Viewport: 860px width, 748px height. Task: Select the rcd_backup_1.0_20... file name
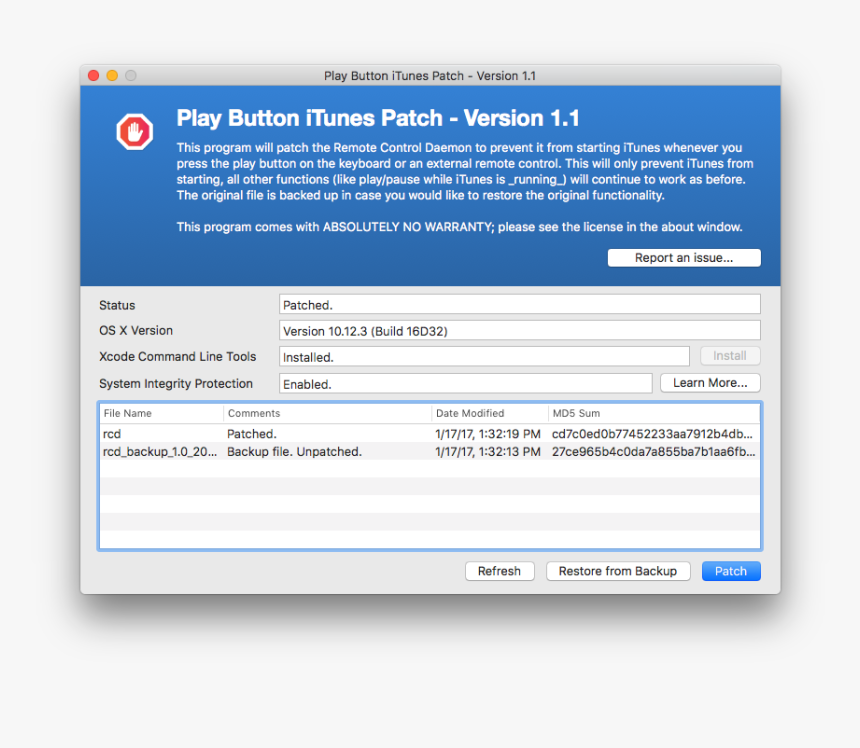160,452
